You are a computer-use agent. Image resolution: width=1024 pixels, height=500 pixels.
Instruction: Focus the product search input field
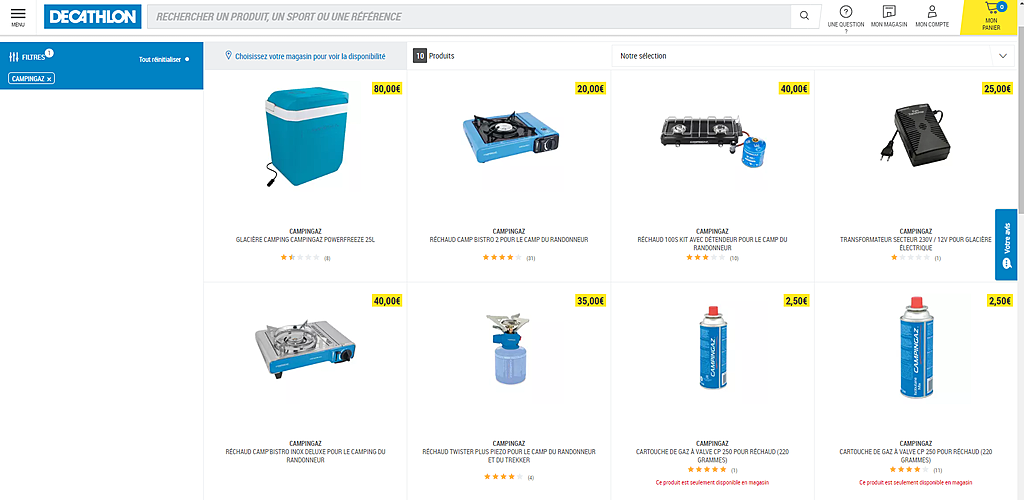469,16
